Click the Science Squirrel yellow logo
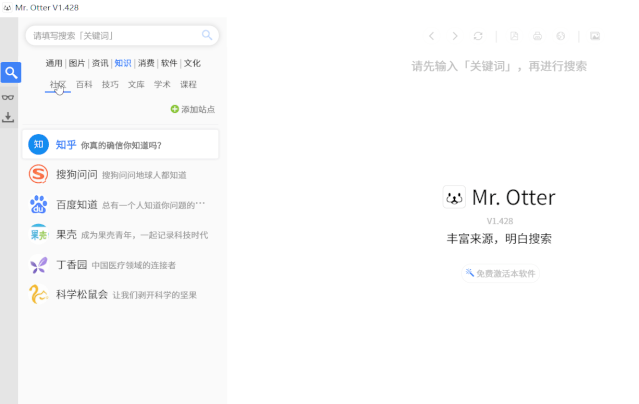This screenshot has width=639, height=404. pos(38,294)
